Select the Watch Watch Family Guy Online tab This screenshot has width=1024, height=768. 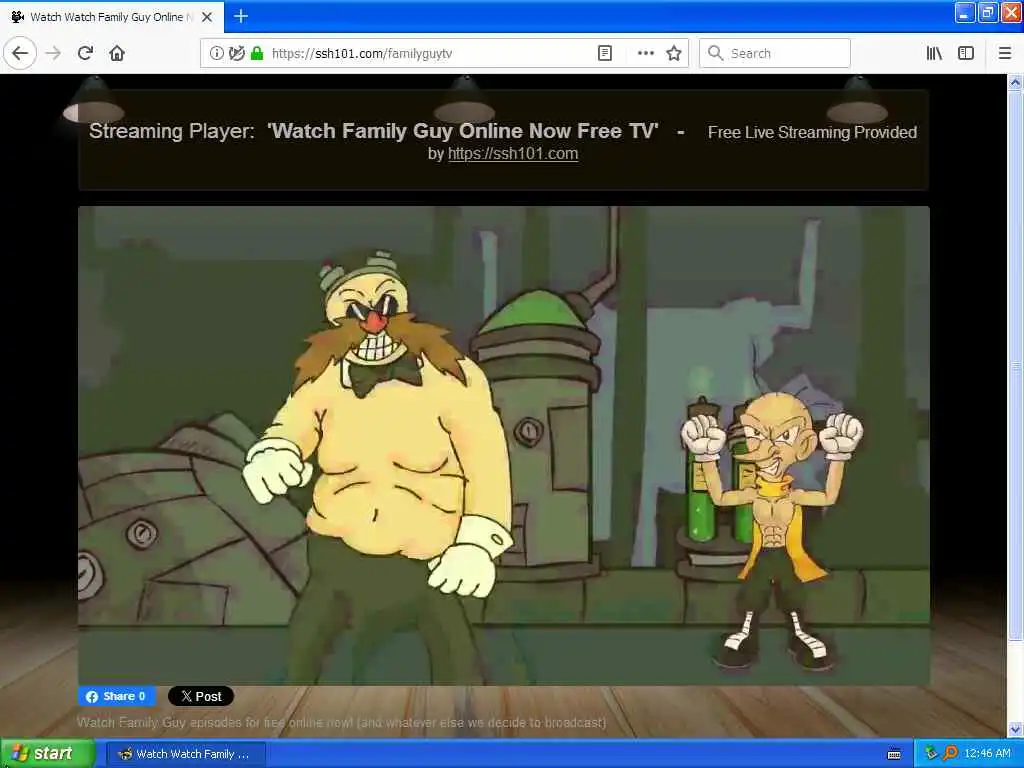(x=111, y=17)
